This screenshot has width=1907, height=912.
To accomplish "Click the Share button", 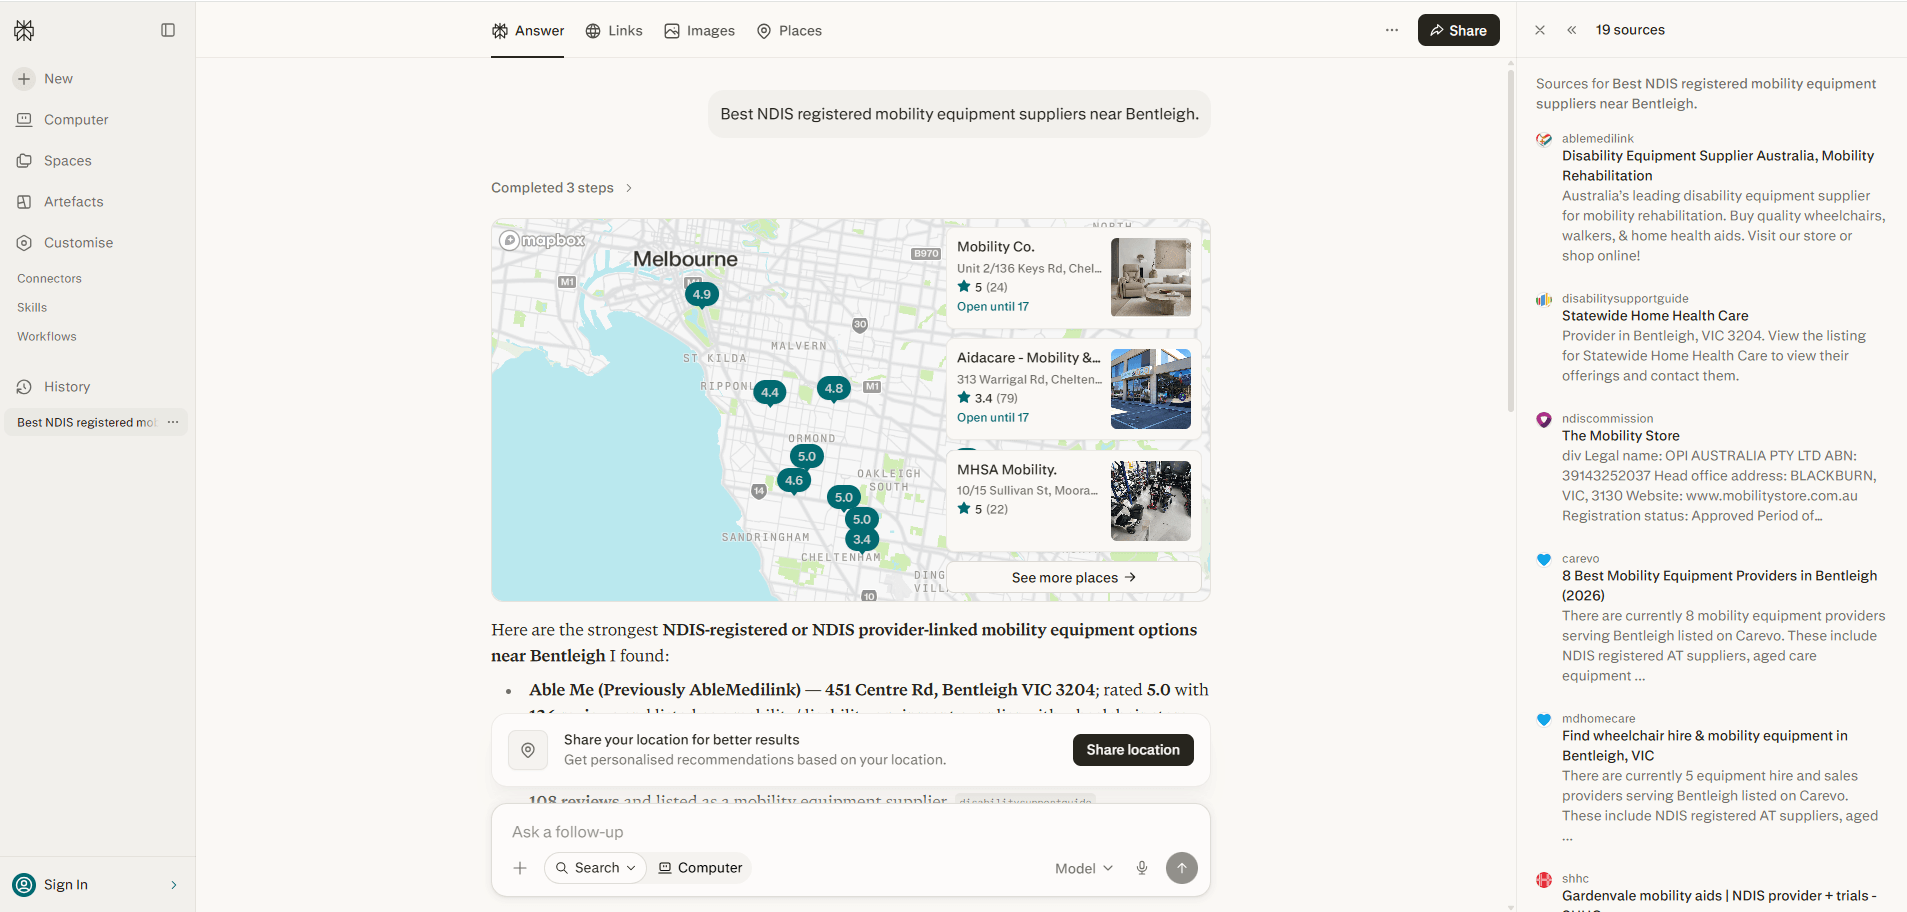I will pyautogui.click(x=1458, y=30).
